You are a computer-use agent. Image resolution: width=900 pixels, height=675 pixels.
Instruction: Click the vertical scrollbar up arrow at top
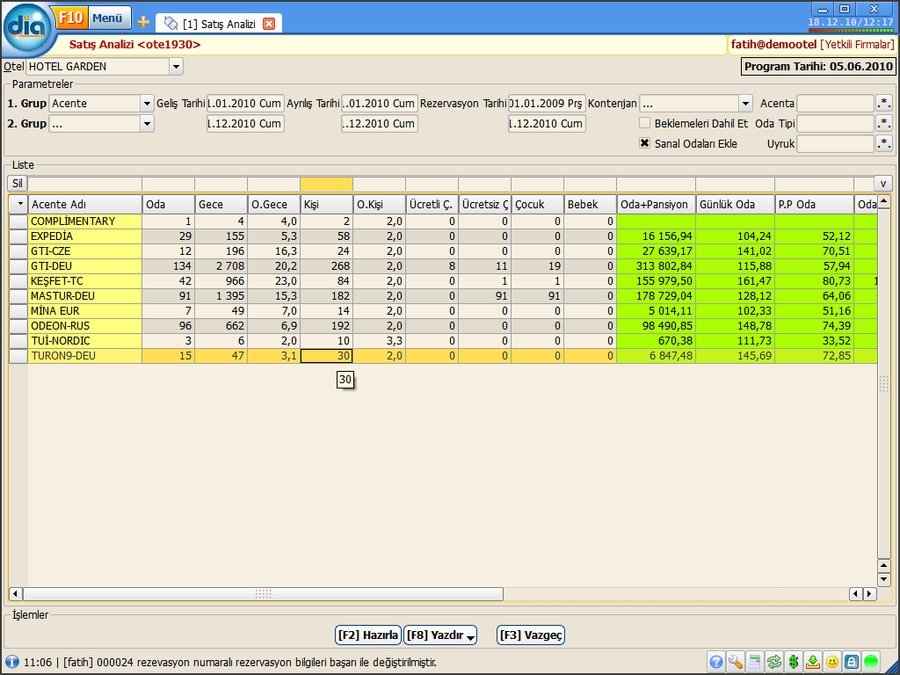[883, 201]
